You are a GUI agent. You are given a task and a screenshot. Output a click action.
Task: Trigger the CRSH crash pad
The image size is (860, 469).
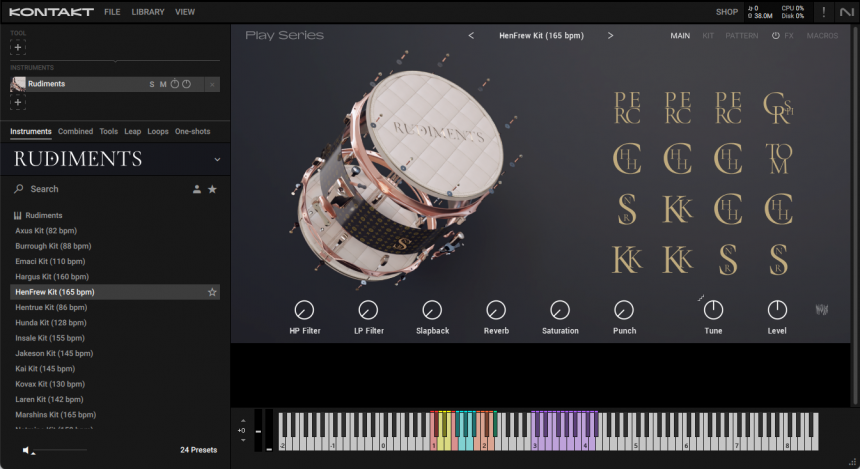pos(778,108)
